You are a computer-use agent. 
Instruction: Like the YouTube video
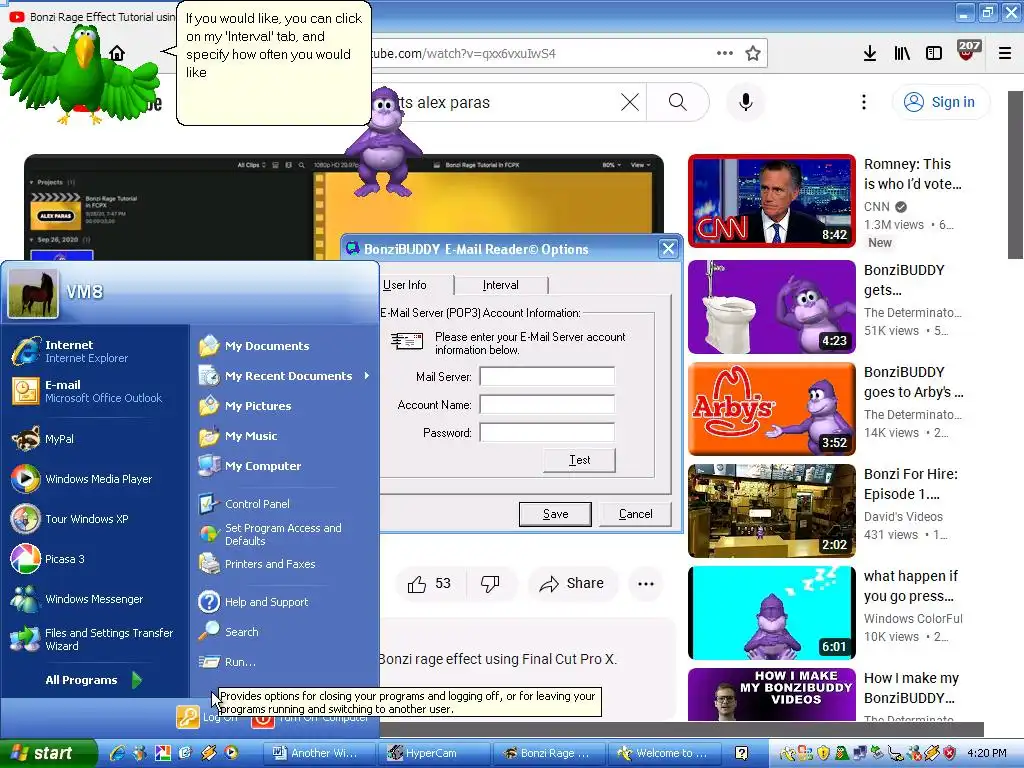430,583
